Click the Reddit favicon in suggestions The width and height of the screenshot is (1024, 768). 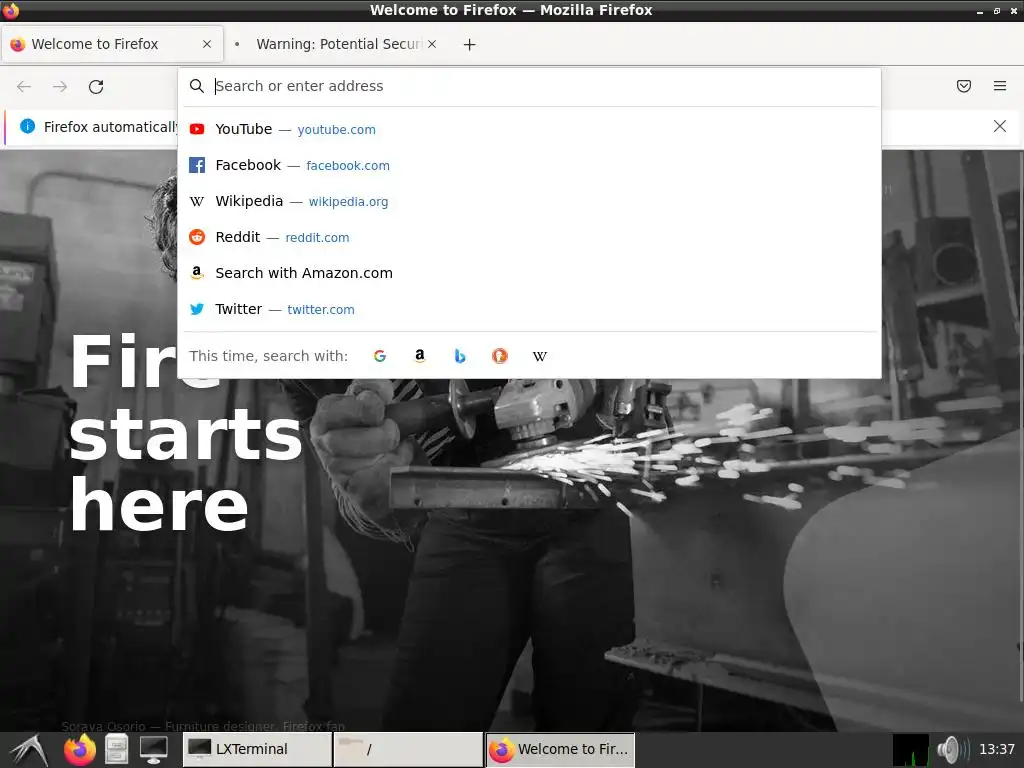click(197, 237)
